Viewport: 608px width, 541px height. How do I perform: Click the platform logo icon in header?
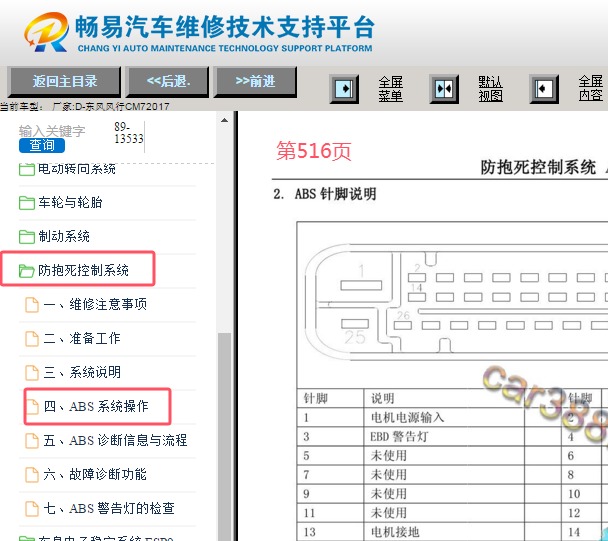(x=47, y=32)
